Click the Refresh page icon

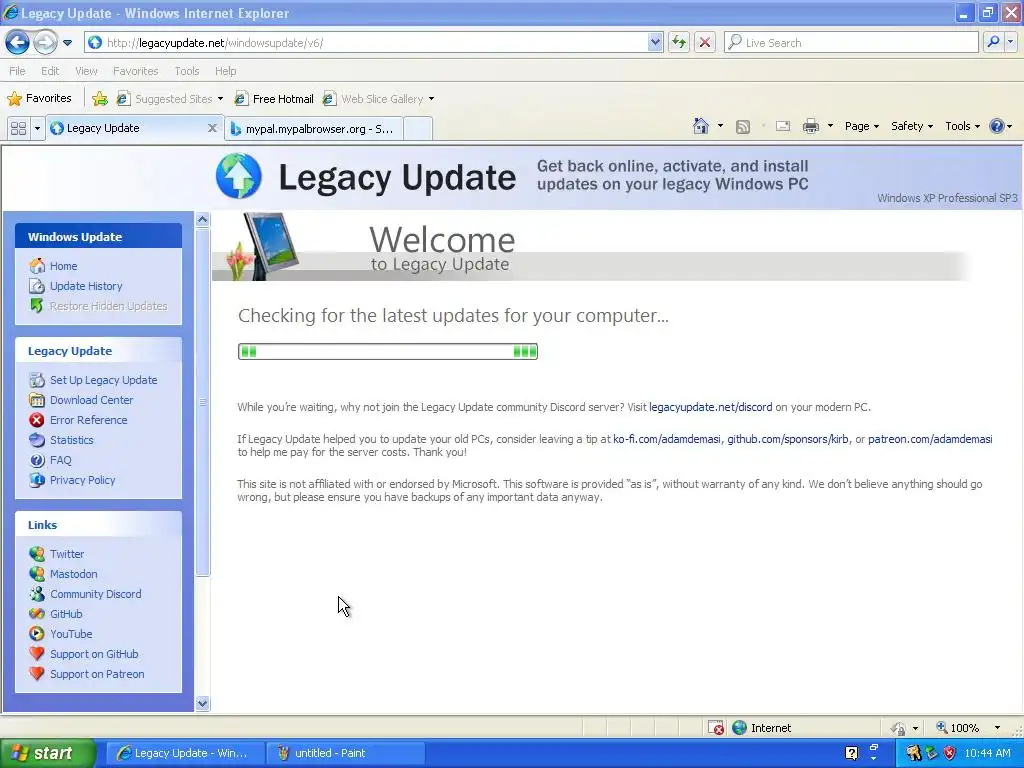pyautogui.click(x=679, y=42)
